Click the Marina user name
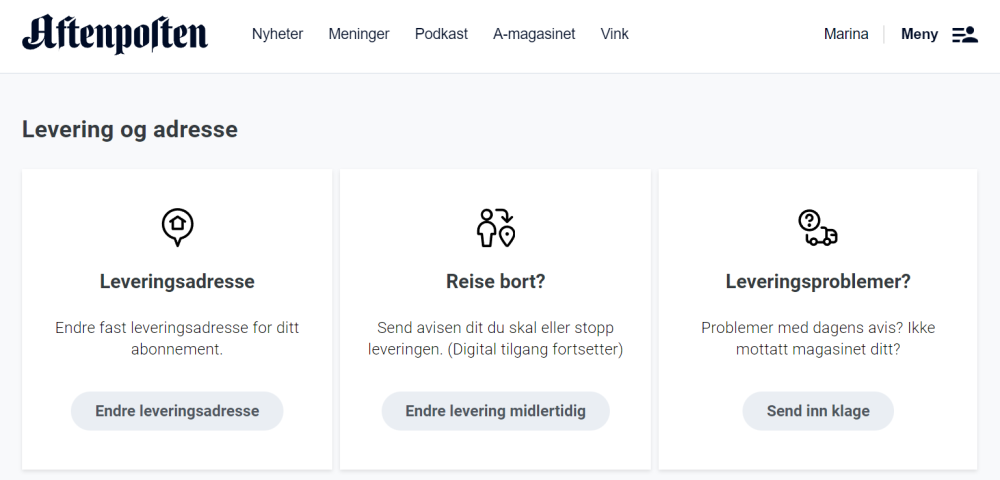The image size is (1000, 480). click(x=846, y=34)
